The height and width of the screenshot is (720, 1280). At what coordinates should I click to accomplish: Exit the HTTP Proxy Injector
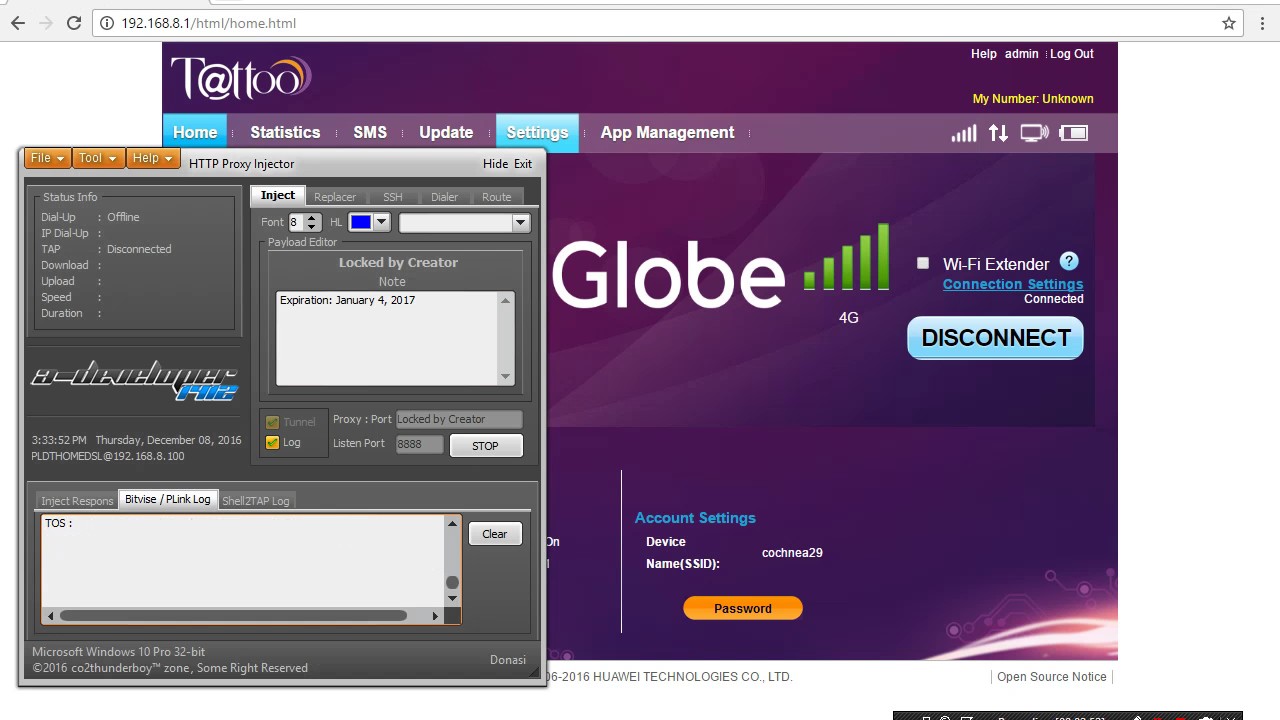click(523, 164)
